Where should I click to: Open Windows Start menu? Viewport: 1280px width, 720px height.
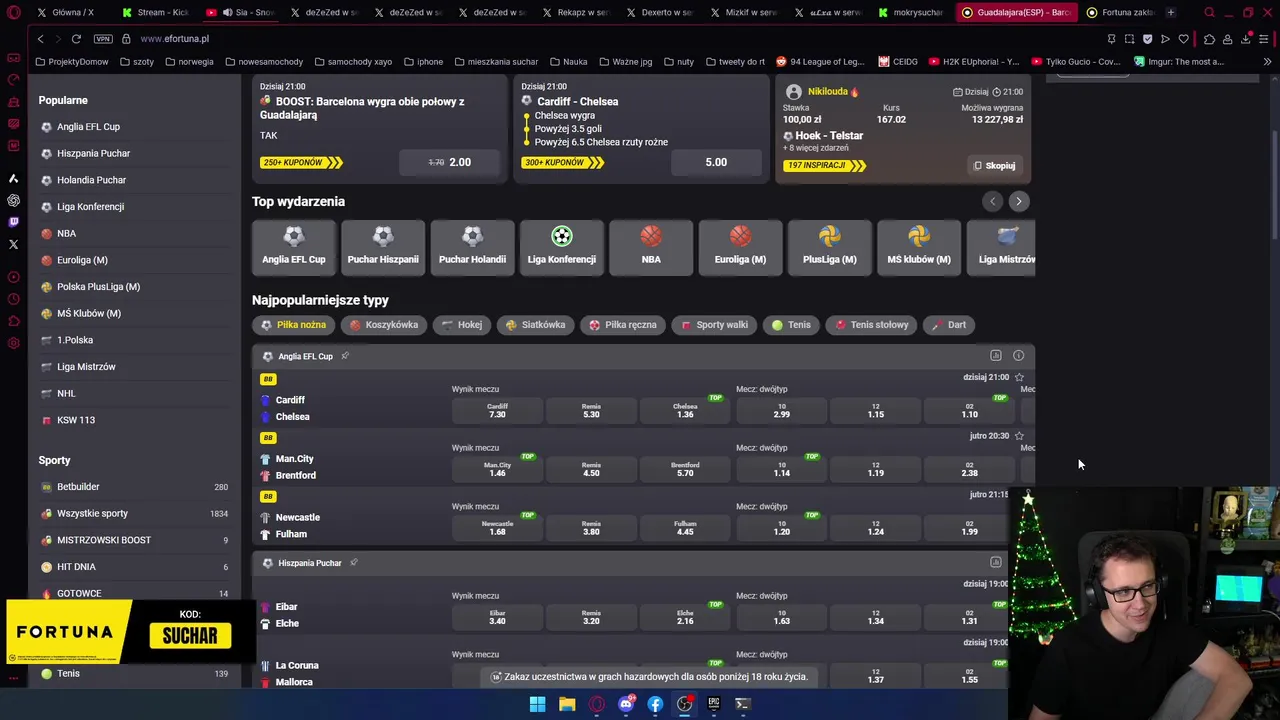(x=537, y=704)
